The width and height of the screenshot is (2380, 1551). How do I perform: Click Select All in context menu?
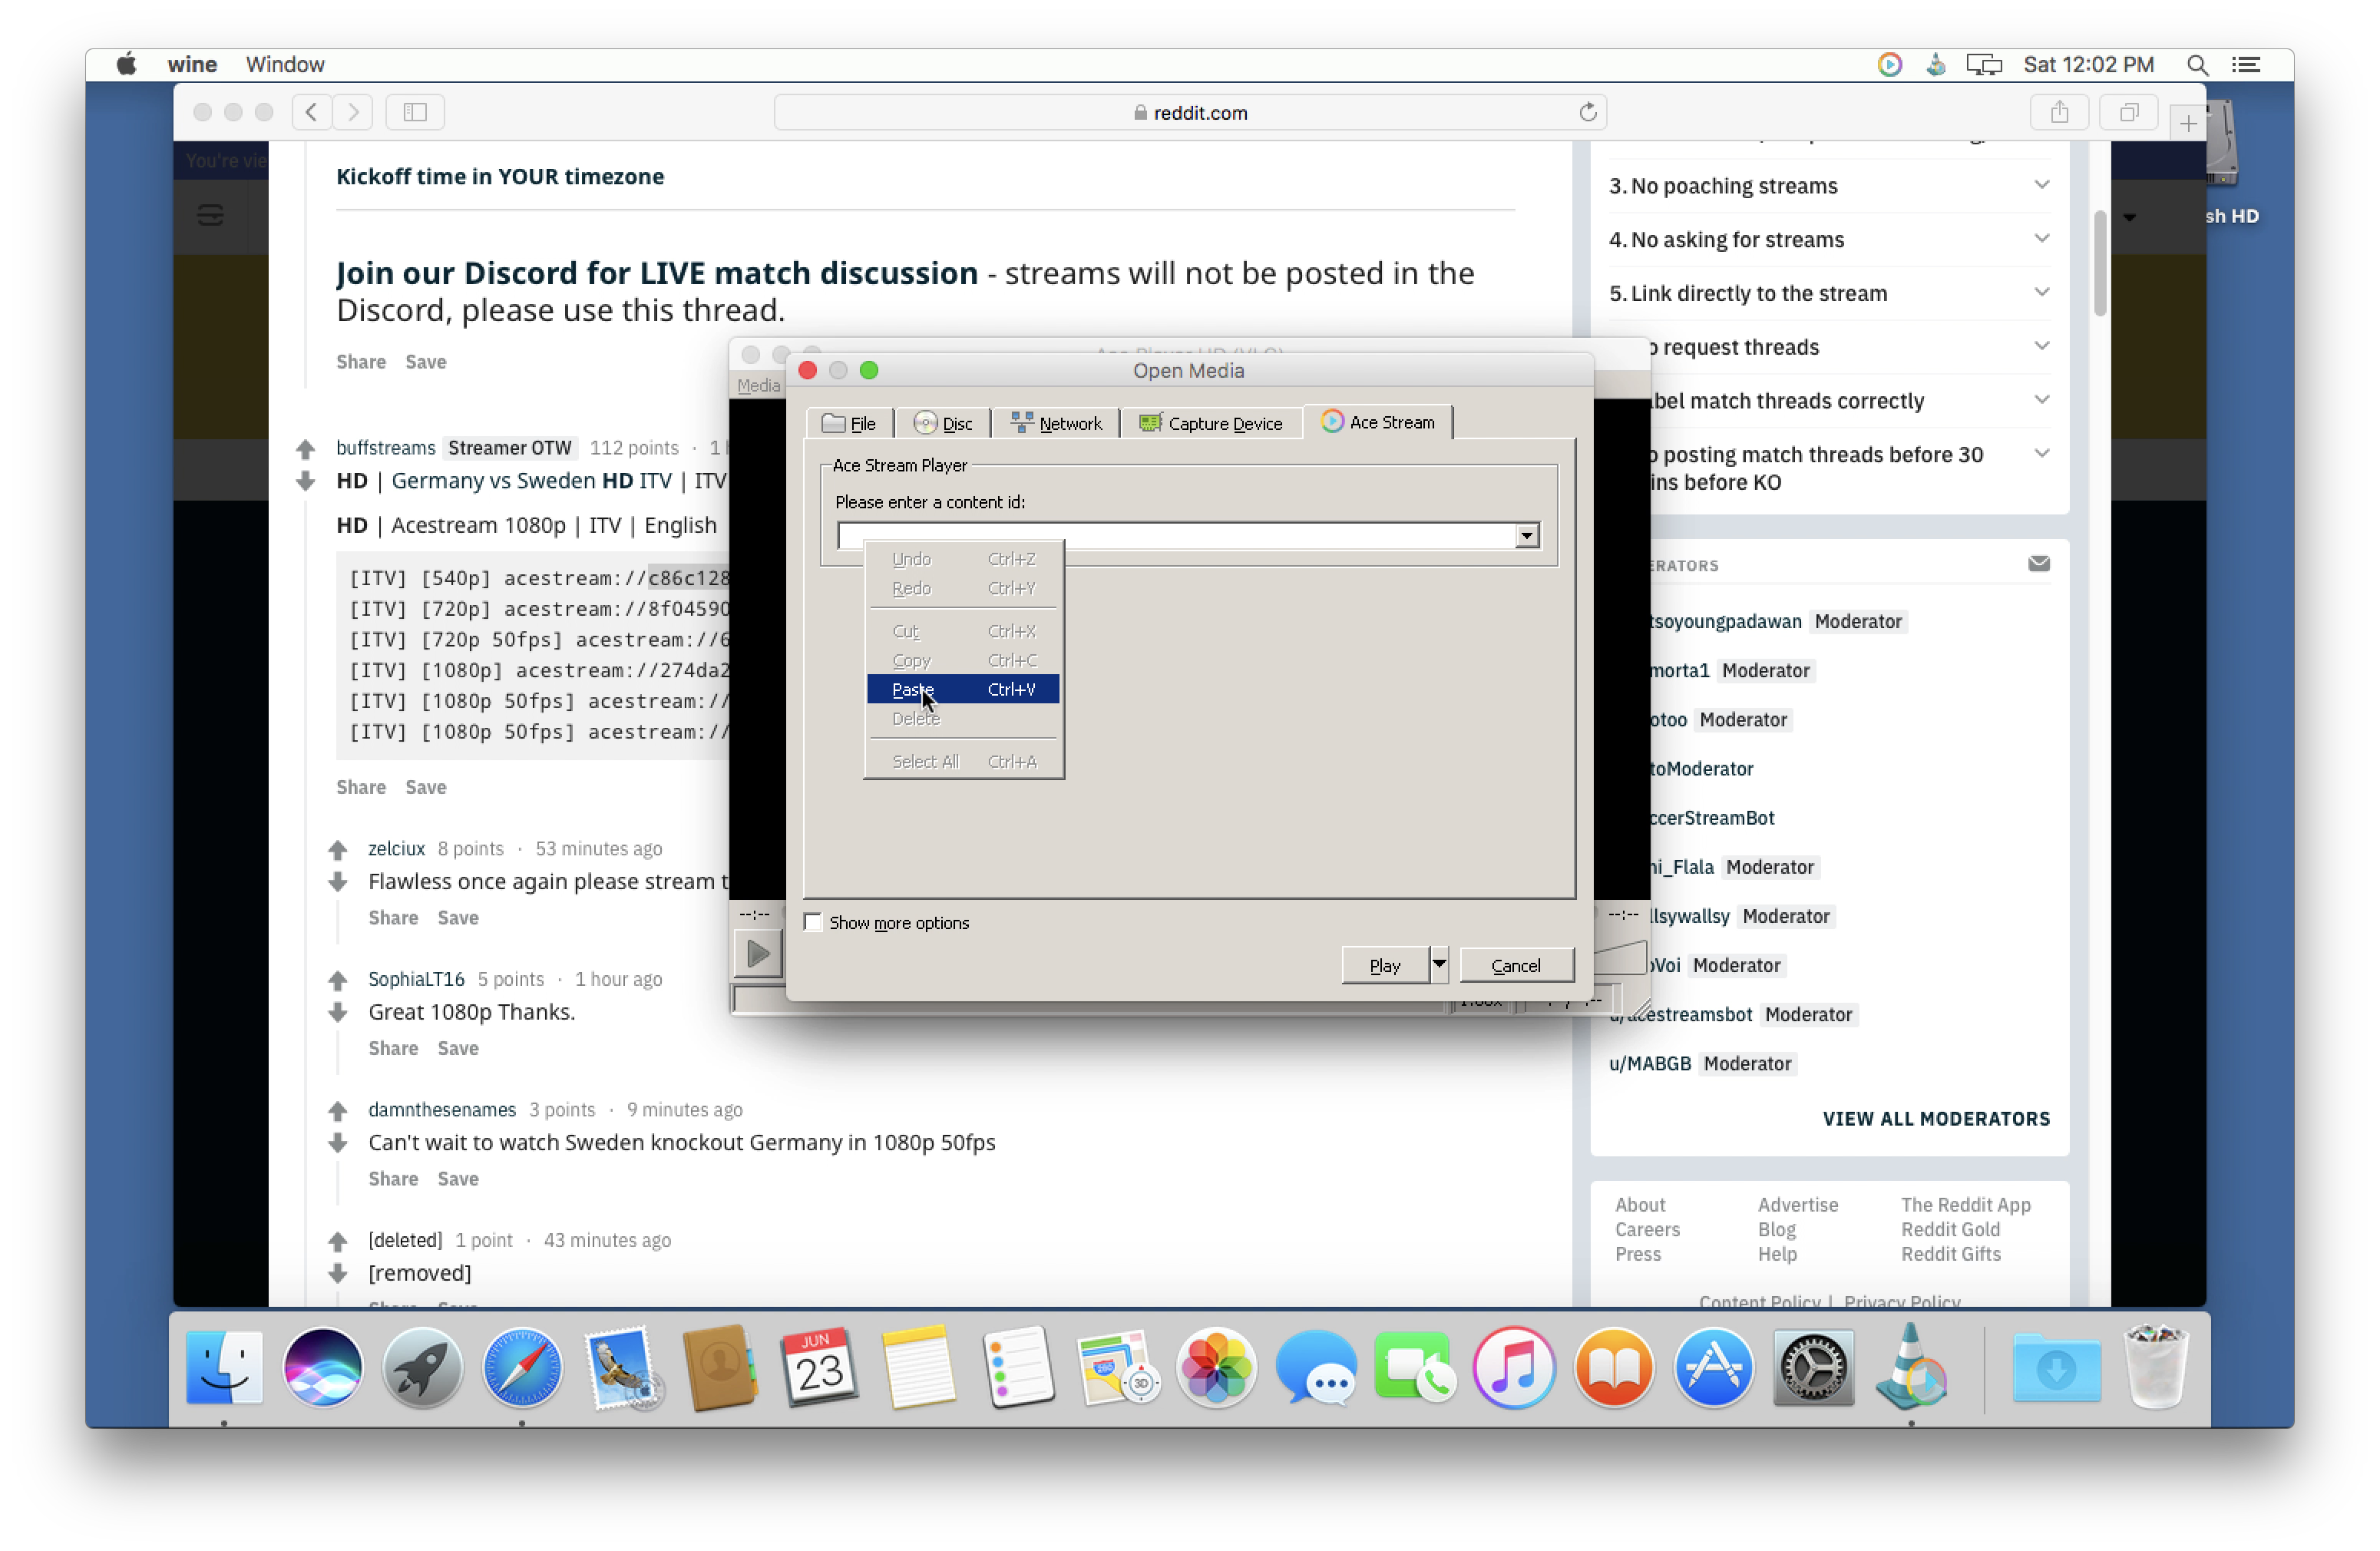(924, 760)
